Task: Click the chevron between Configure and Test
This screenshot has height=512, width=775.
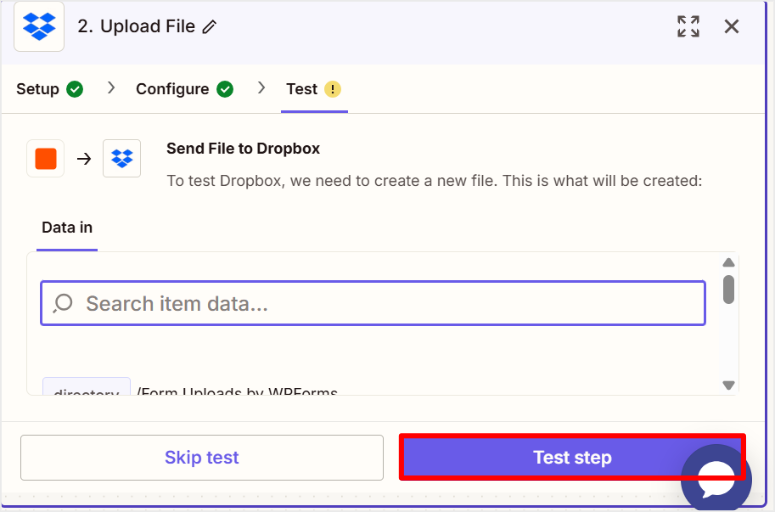Action: pyautogui.click(x=261, y=88)
